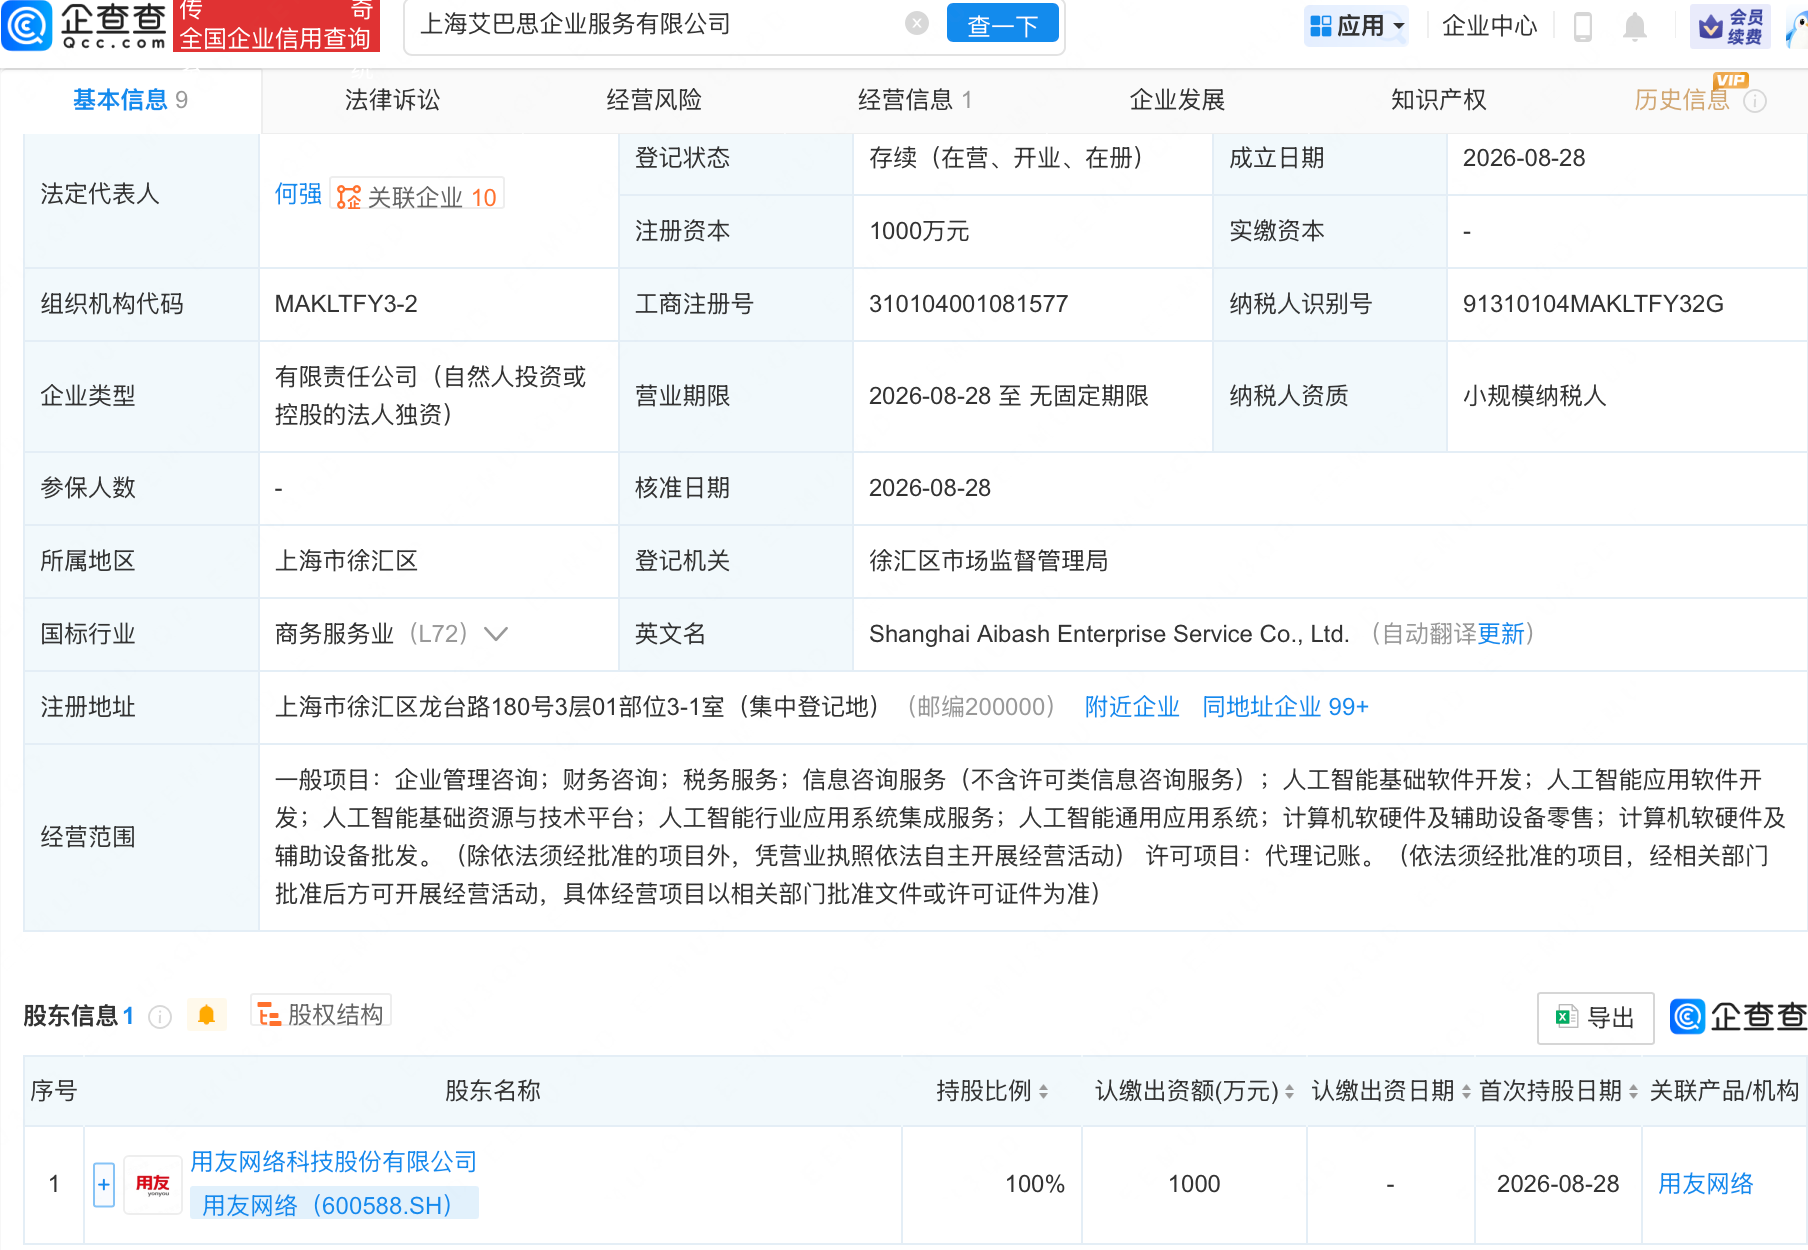This screenshot has width=1808, height=1250.
Task: Click the 用友 company logo thumbnail
Action: [x=153, y=1185]
